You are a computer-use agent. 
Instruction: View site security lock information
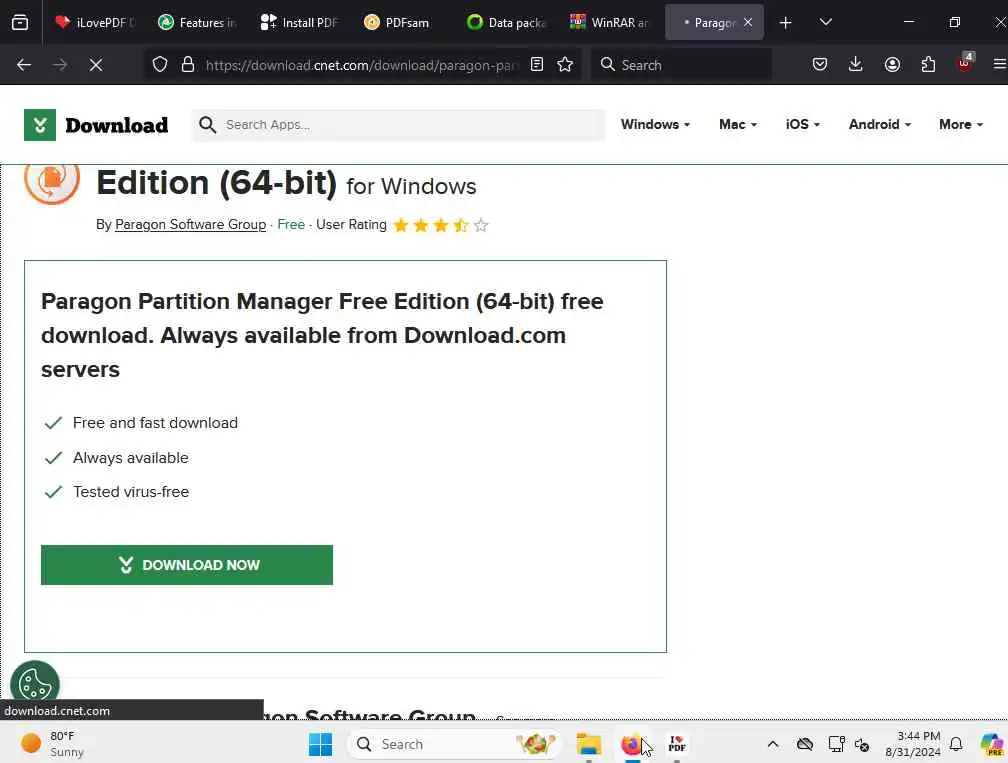point(188,64)
